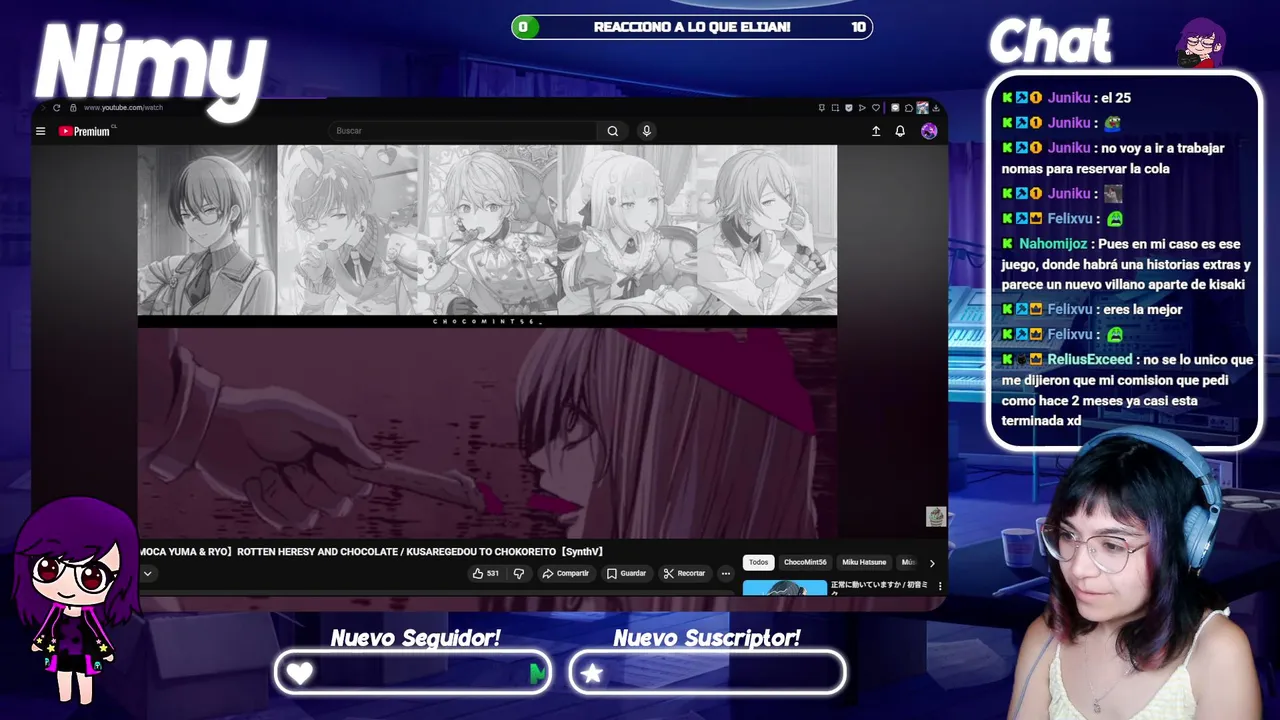The image size is (1280, 720).
Task: Click the YouTube Premium logo
Action: [x=85, y=131]
